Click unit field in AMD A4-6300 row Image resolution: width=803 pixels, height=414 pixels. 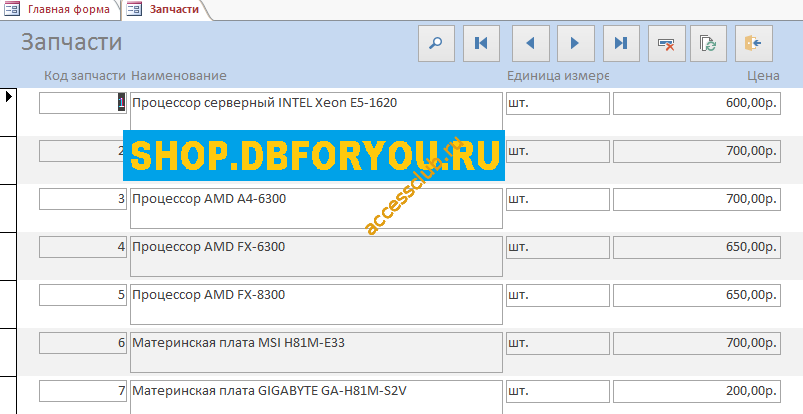[x=558, y=199]
